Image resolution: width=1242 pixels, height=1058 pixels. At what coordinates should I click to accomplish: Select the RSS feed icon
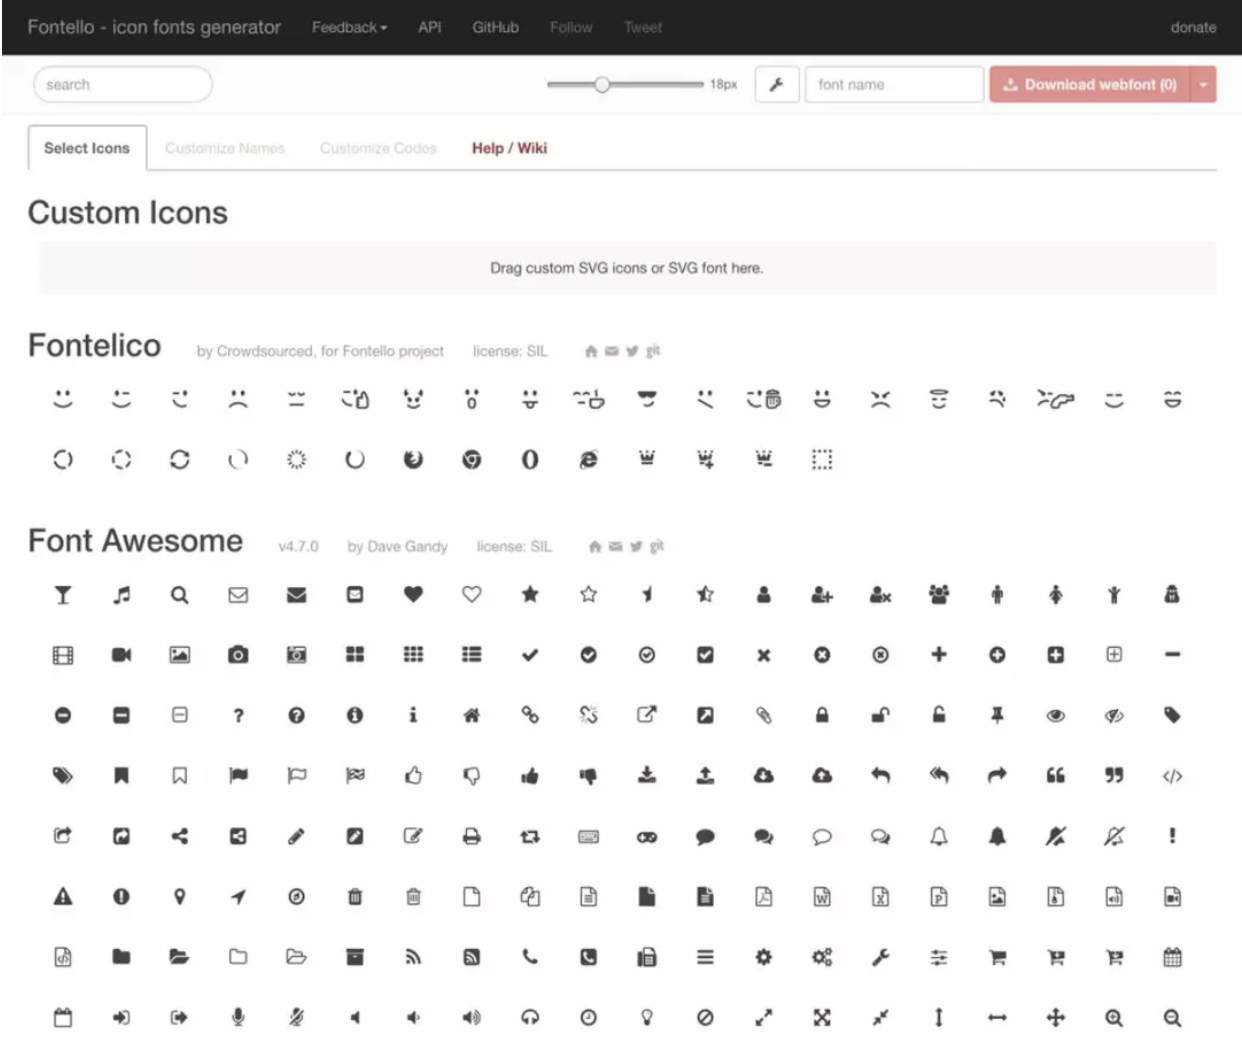point(413,957)
